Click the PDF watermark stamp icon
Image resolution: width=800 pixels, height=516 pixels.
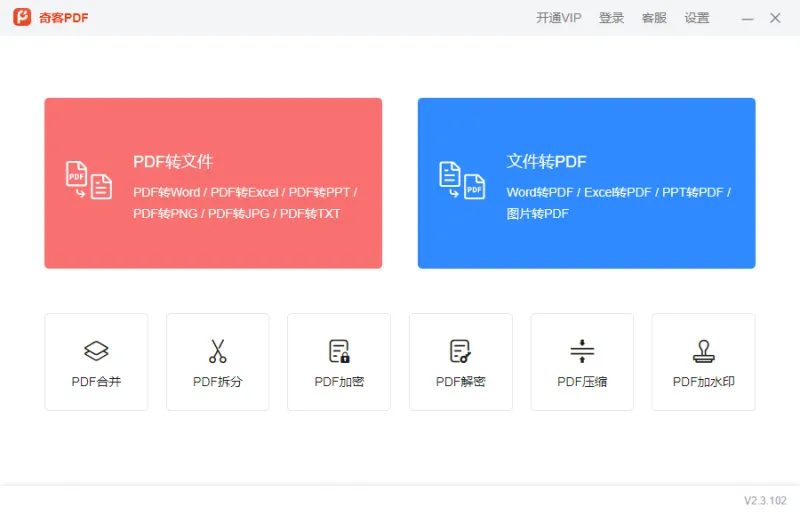coord(703,351)
